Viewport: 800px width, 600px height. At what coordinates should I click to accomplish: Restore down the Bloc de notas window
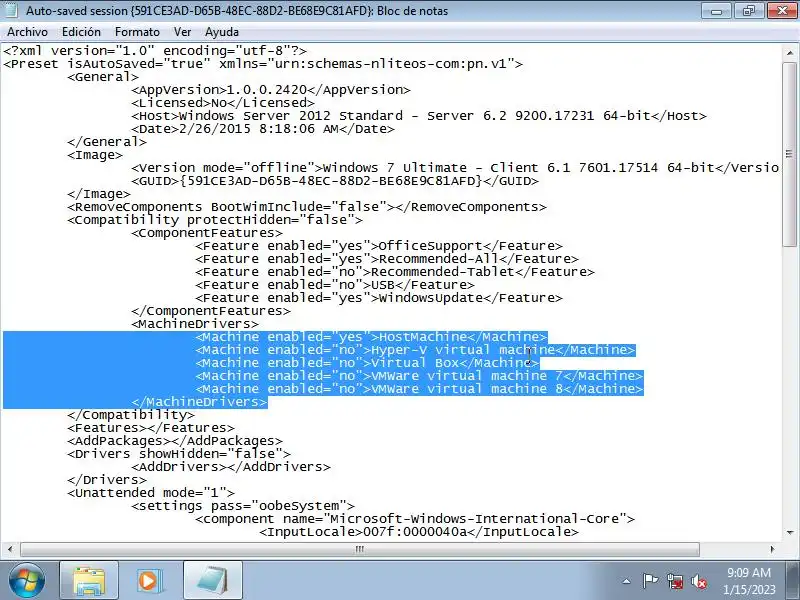click(x=748, y=11)
